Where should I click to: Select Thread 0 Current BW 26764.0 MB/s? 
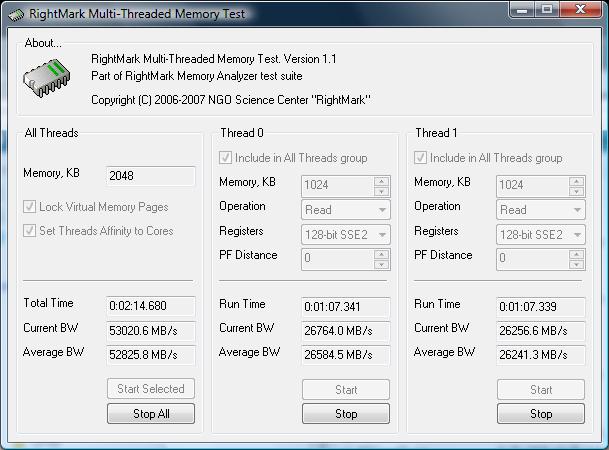346,331
